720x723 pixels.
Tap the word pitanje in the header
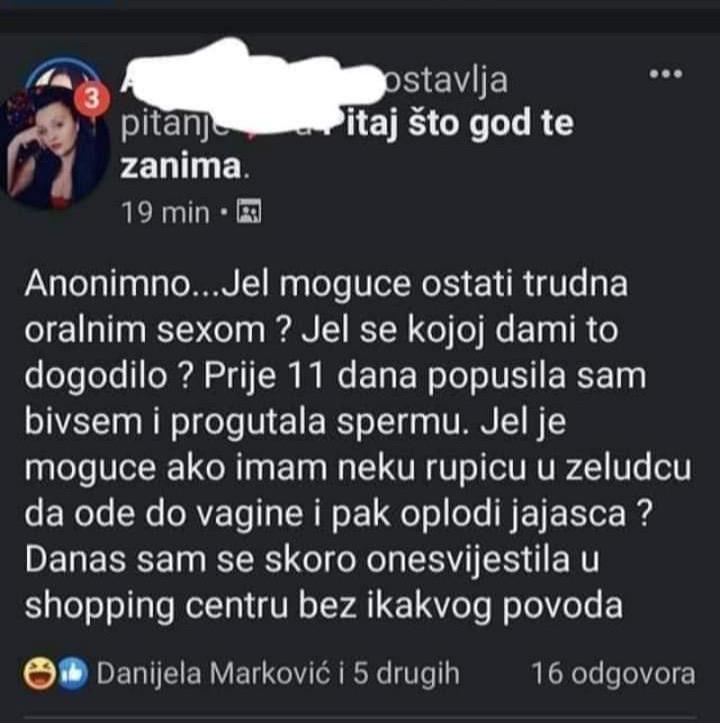pyautogui.click(x=174, y=124)
